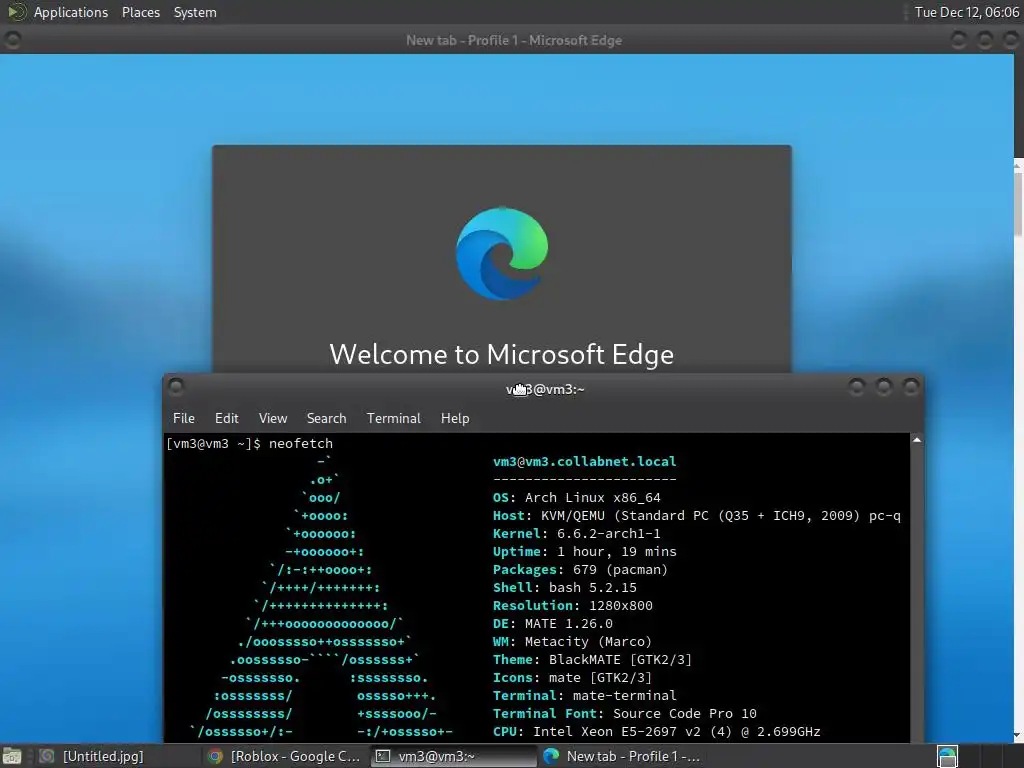Click the 'Icons: mate [GTK2/3]' line
Viewport: 1024px width, 768px height.
click(572, 677)
